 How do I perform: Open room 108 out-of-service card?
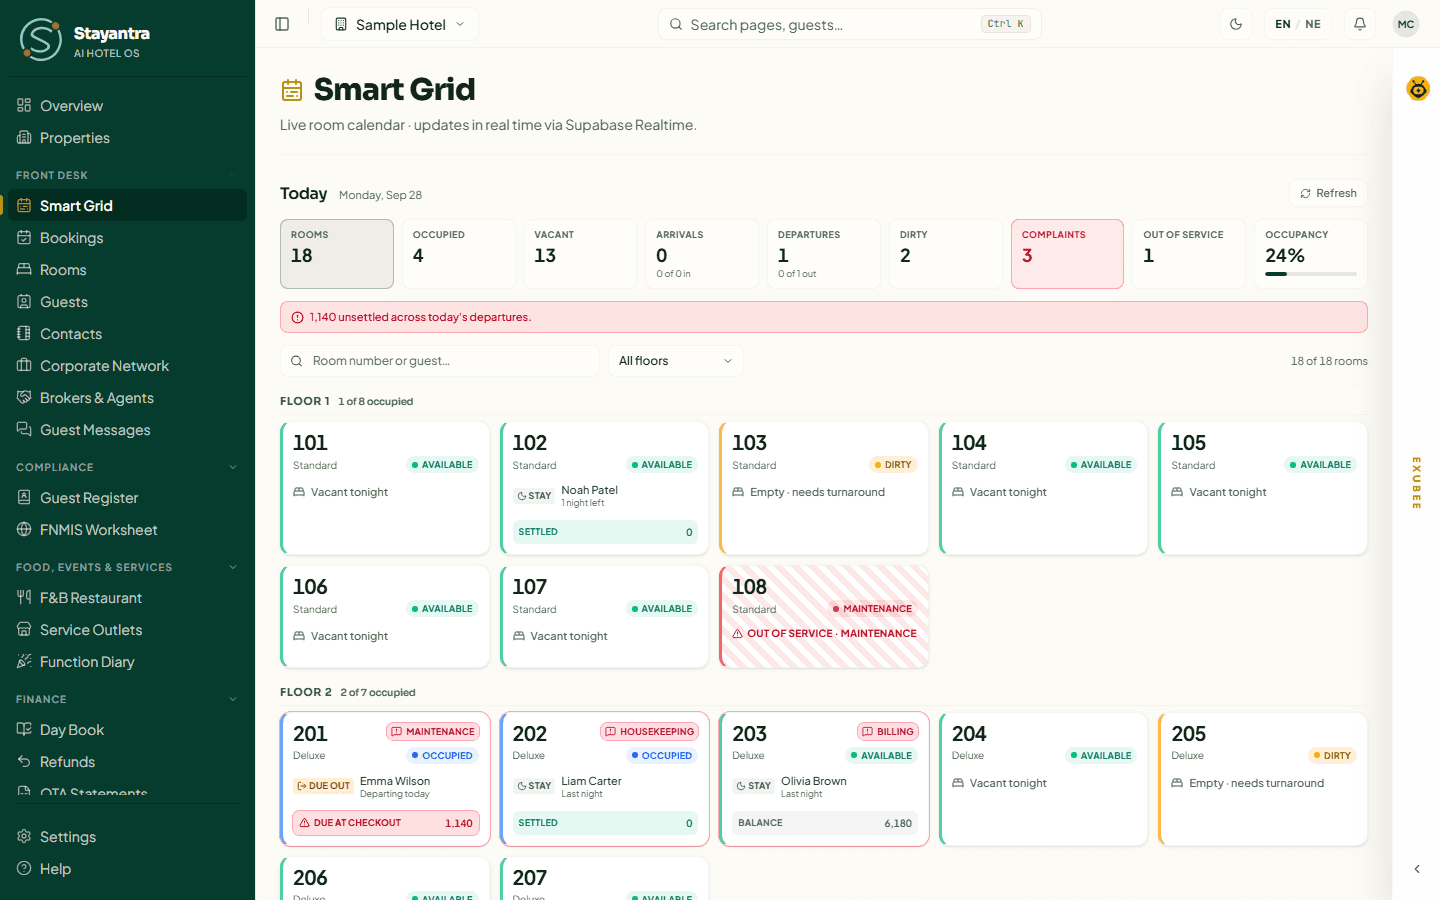824,617
